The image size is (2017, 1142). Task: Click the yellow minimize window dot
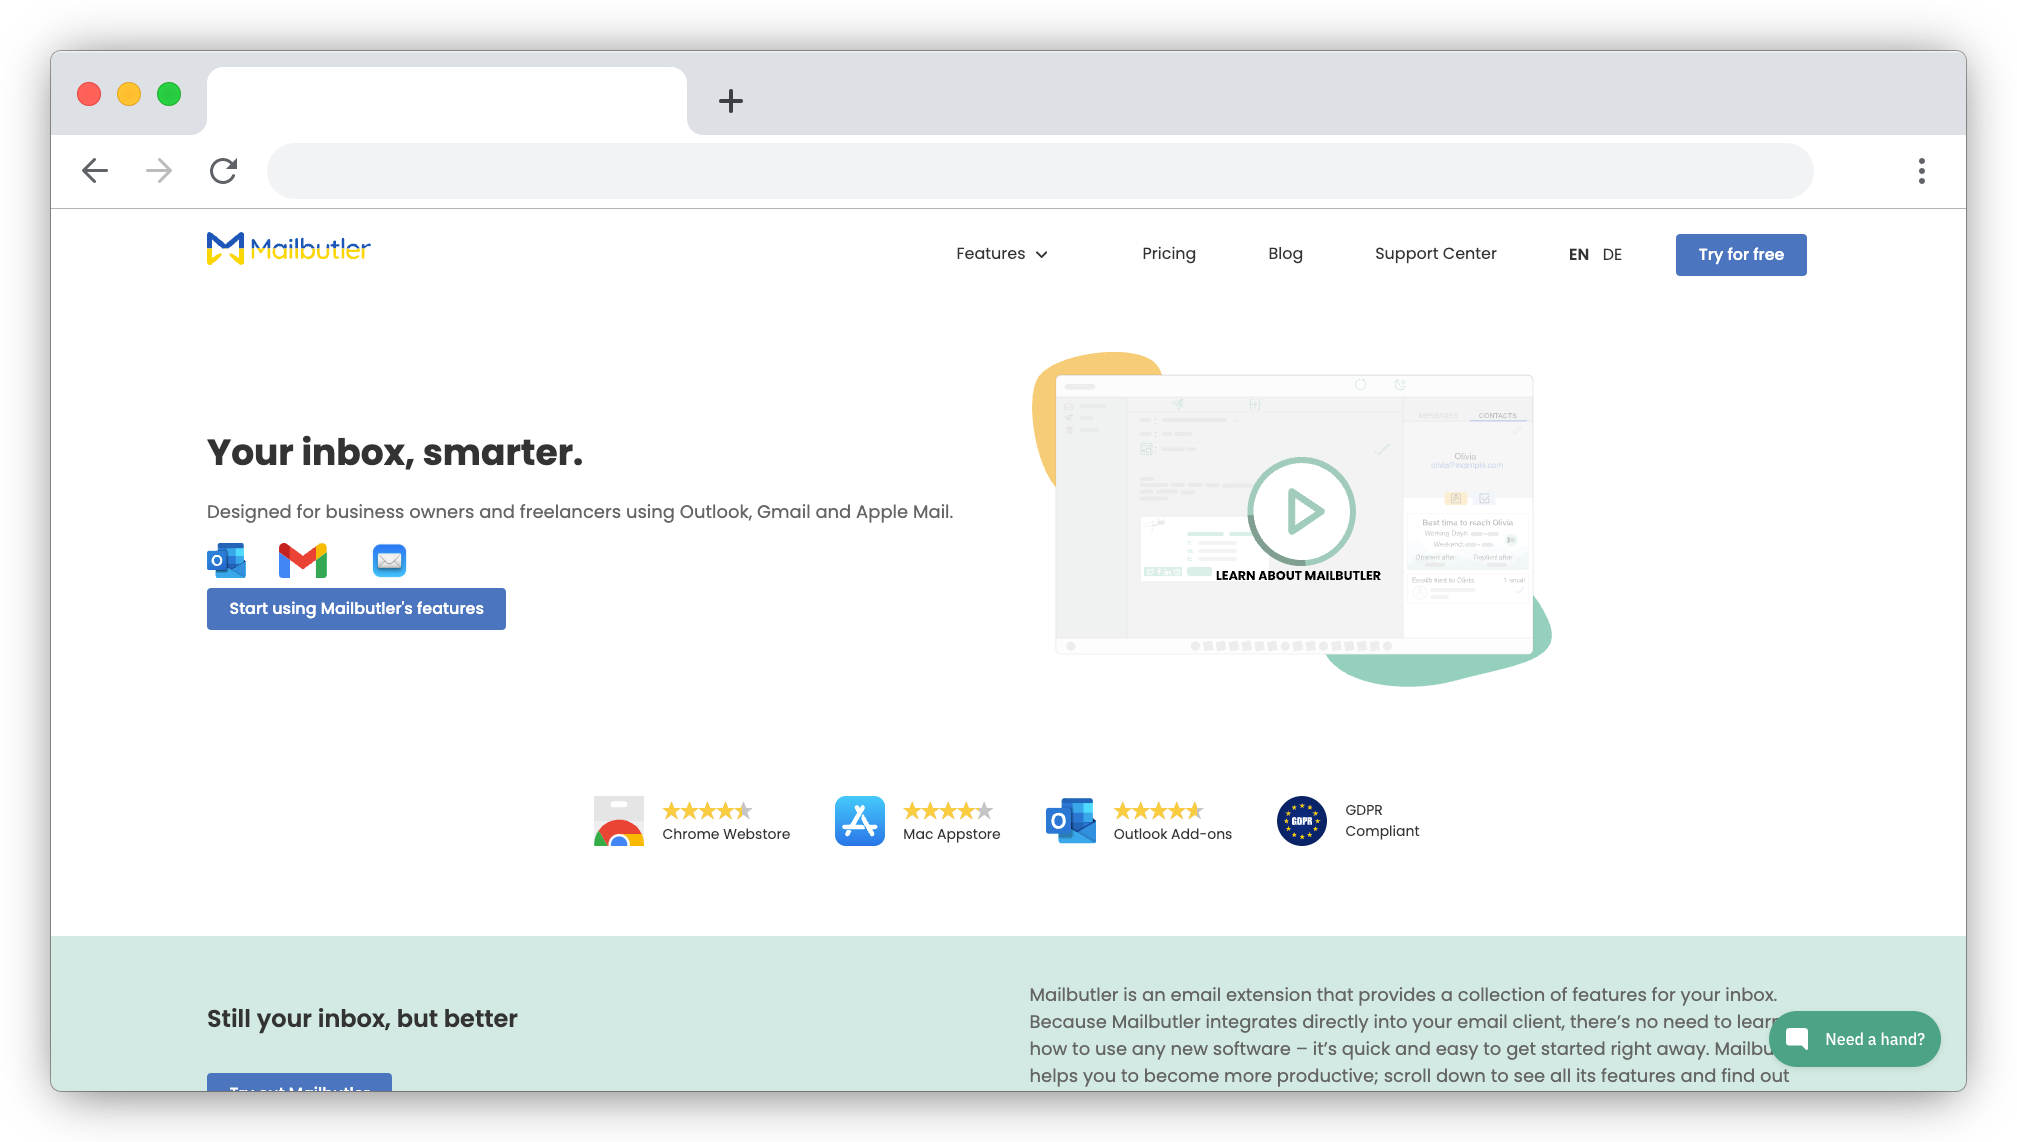pyautogui.click(x=129, y=94)
